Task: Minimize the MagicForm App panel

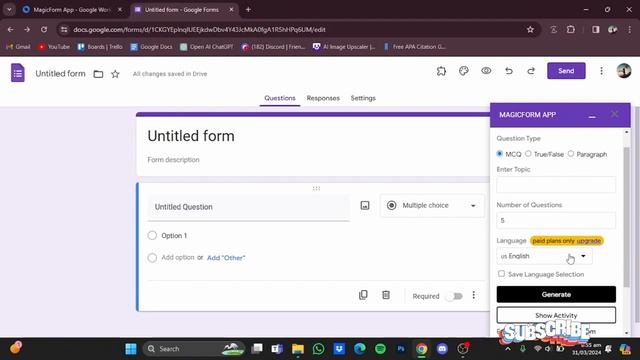Action: pyautogui.click(x=592, y=116)
